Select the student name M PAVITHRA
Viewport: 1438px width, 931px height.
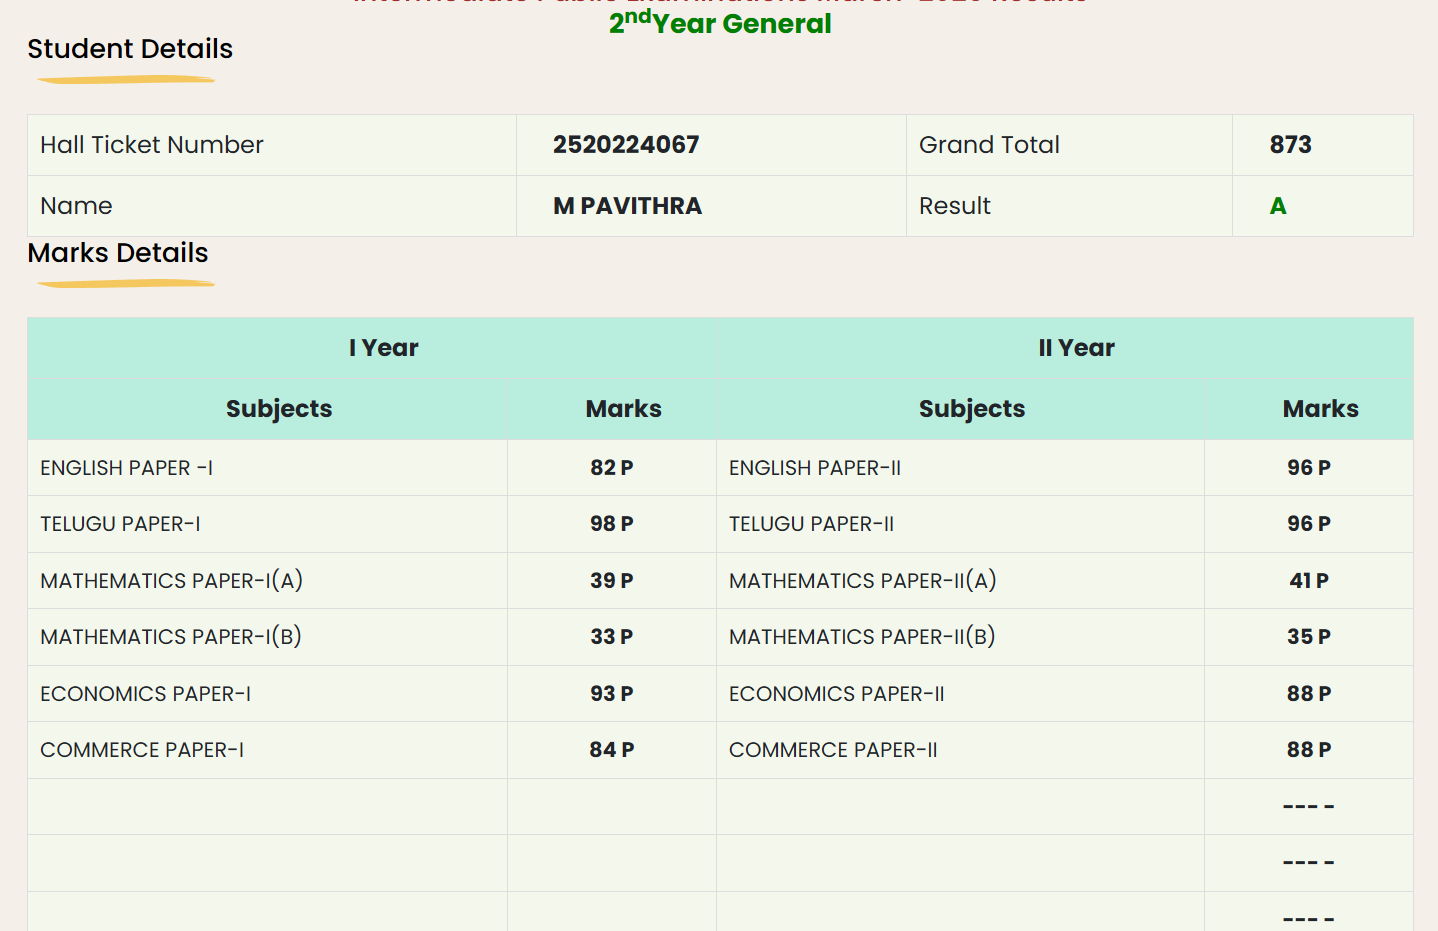click(x=627, y=206)
